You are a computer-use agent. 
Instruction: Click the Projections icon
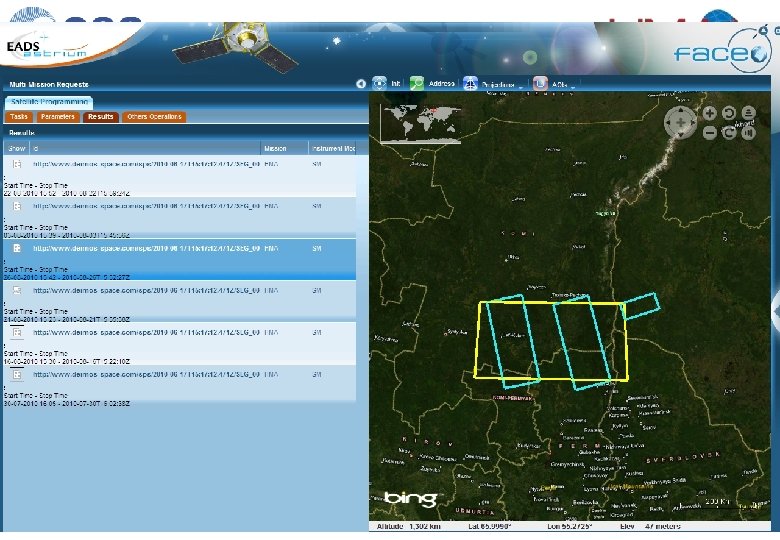click(x=470, y=84)
